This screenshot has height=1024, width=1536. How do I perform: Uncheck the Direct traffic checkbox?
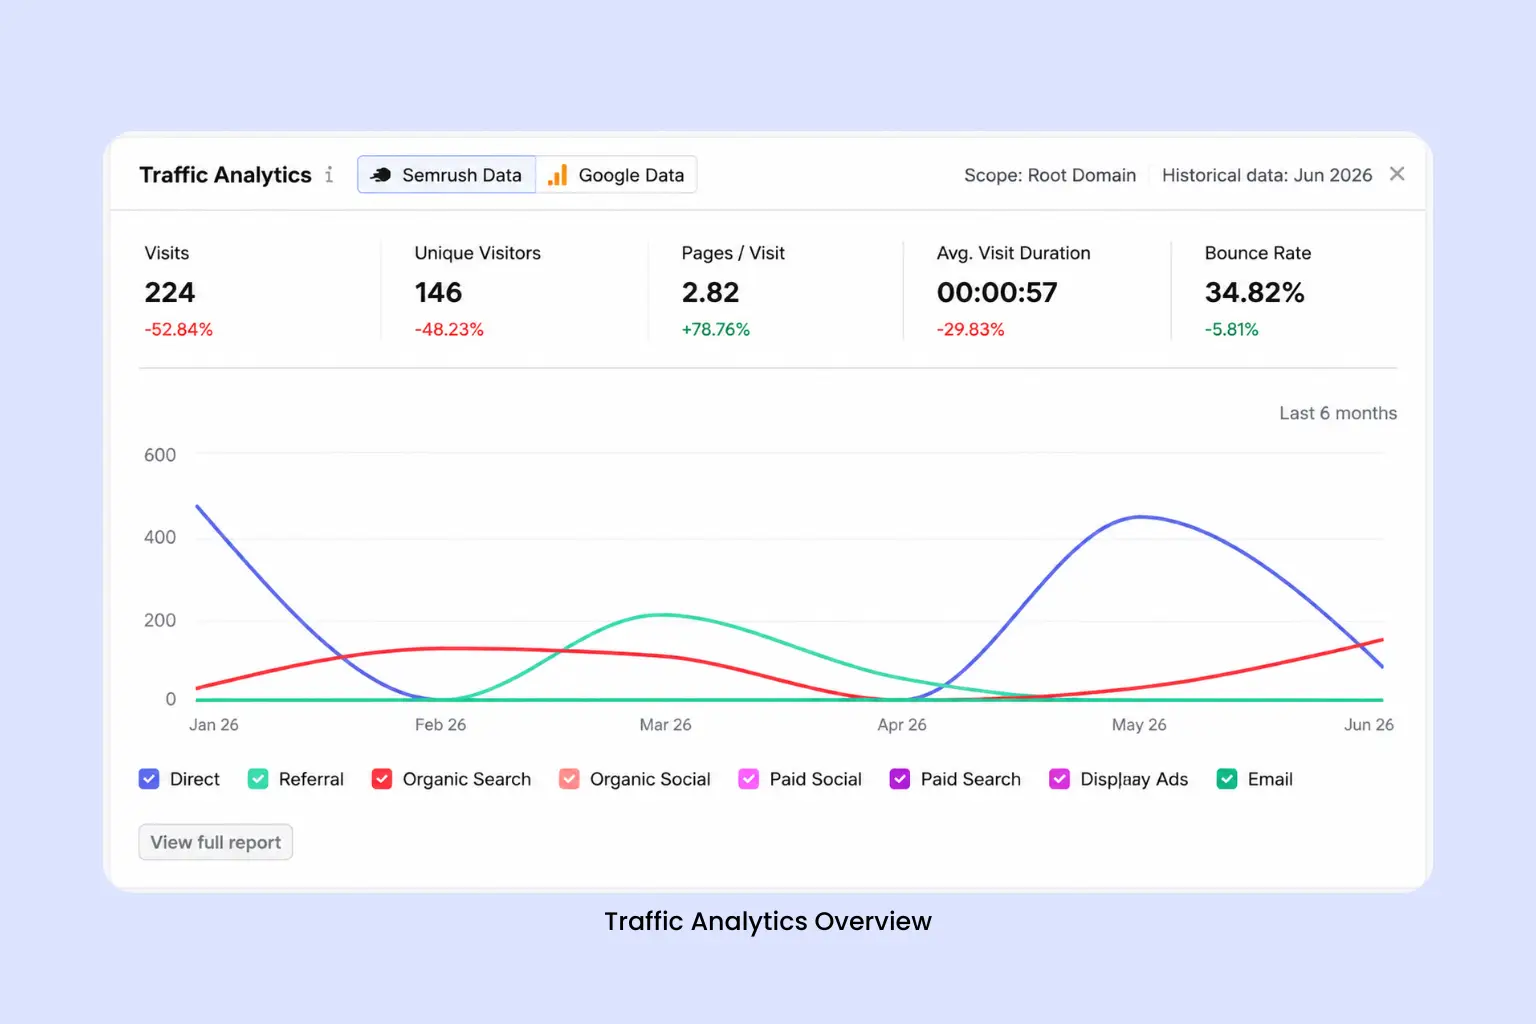[149, 779]
